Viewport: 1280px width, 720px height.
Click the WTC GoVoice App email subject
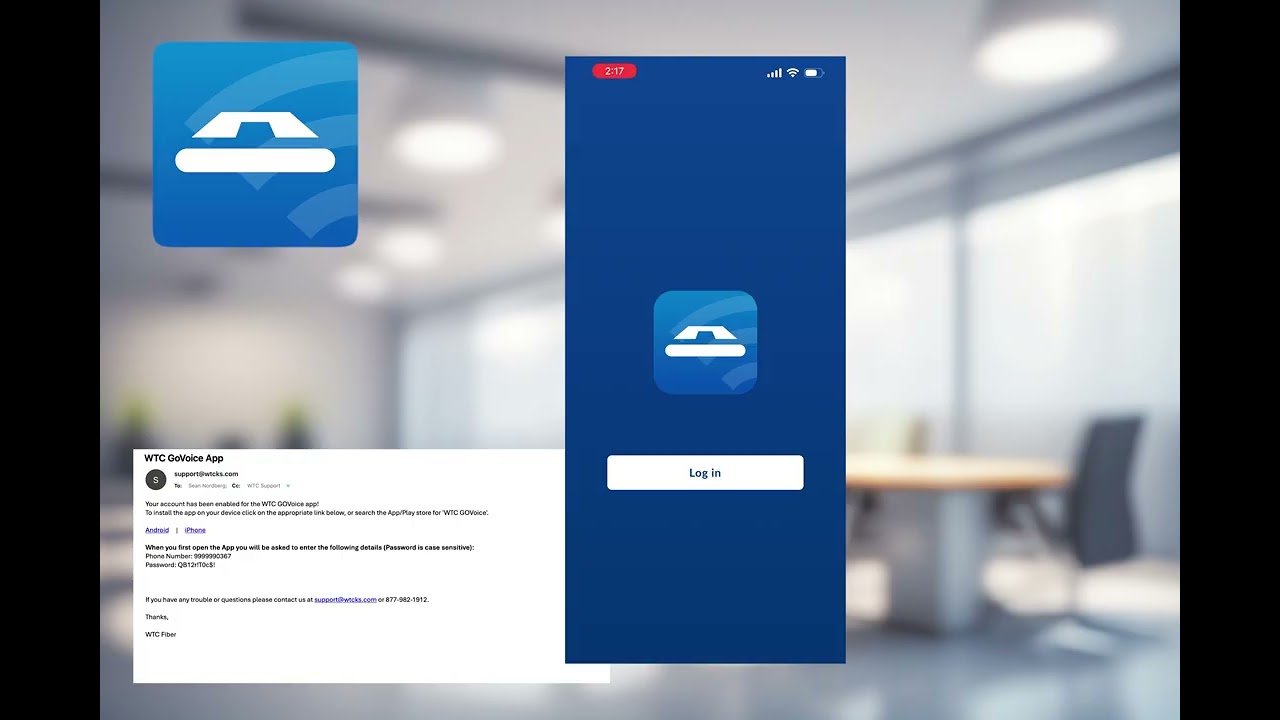[x=184, y=458]
